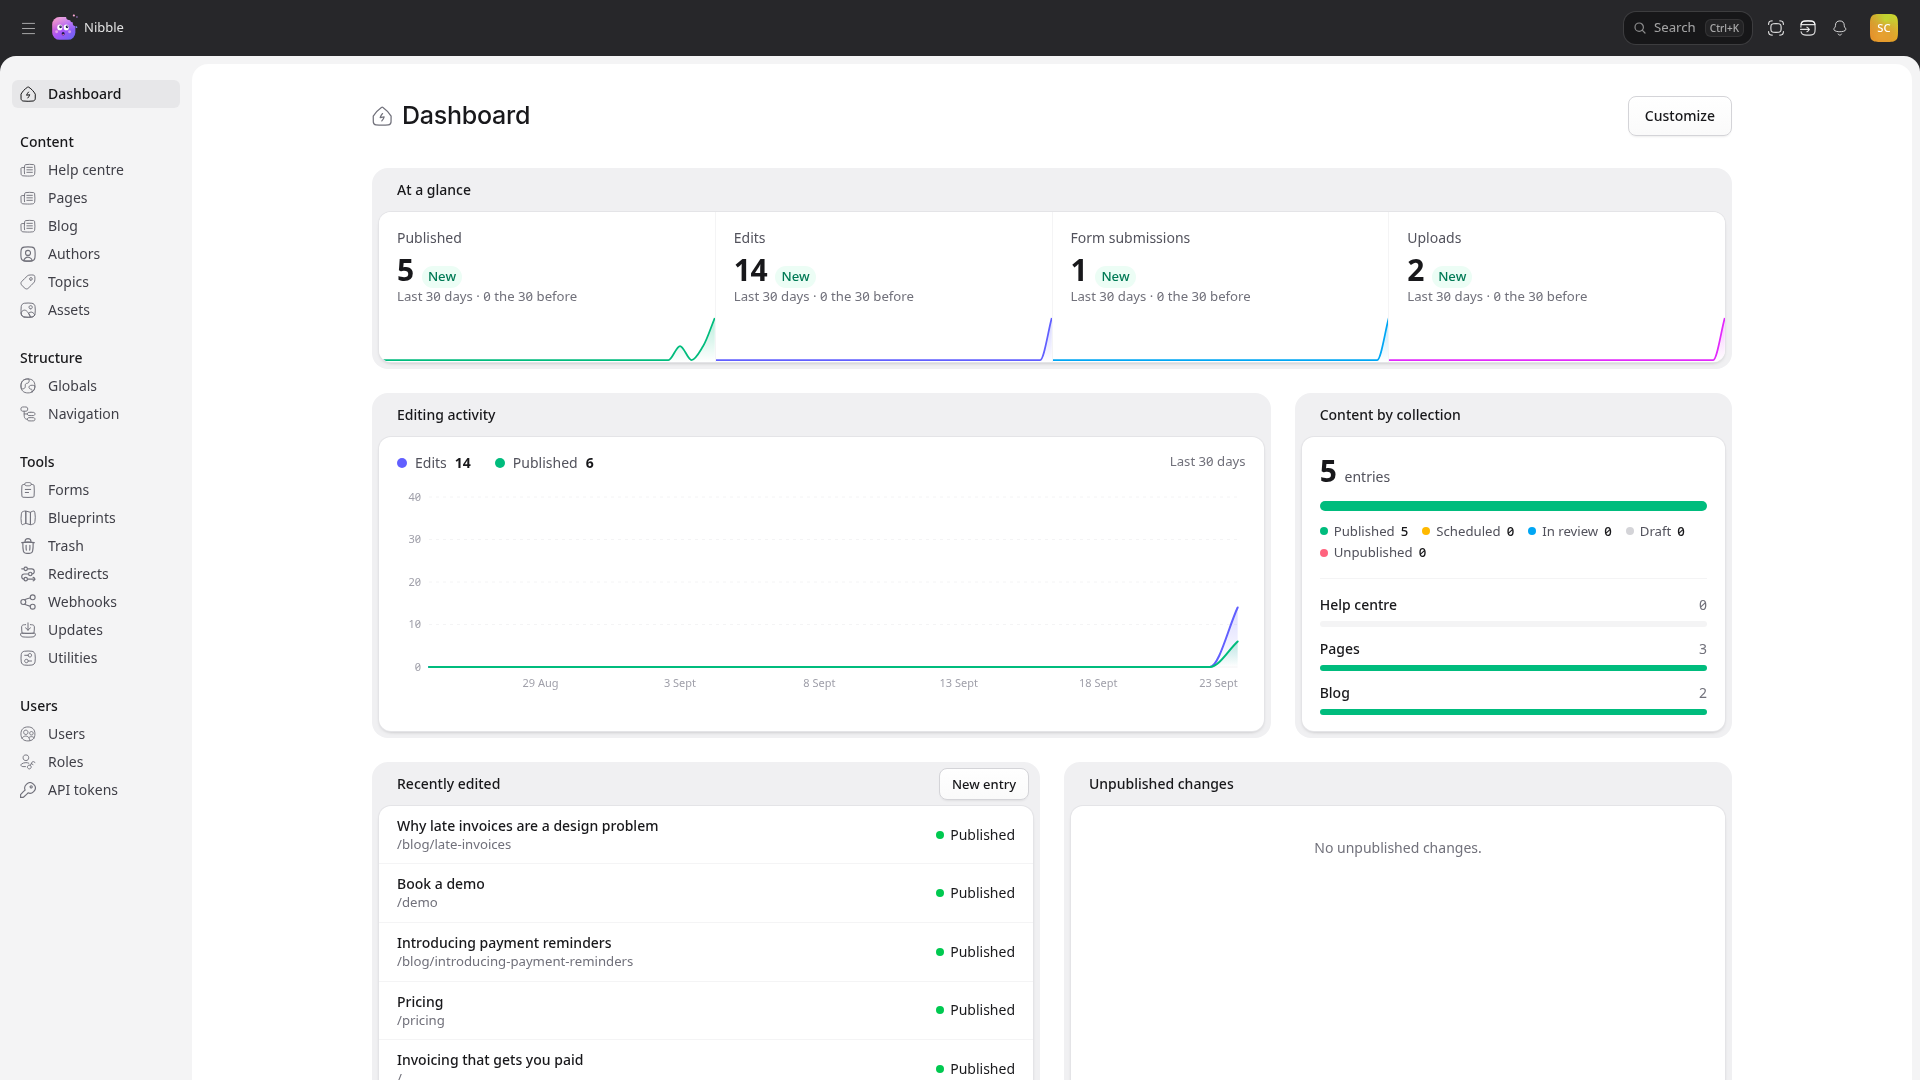Click the Nibble logo avatar

pyautogui.click(x=64, y=28)
